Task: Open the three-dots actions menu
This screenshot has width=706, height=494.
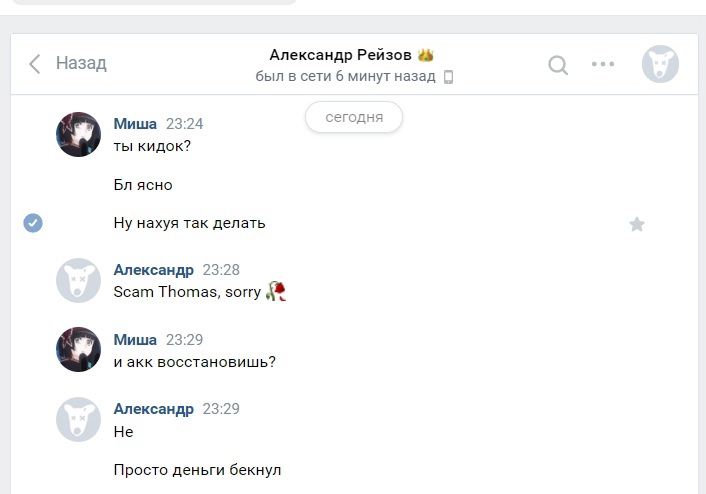Action: click(x=603, y=64)
